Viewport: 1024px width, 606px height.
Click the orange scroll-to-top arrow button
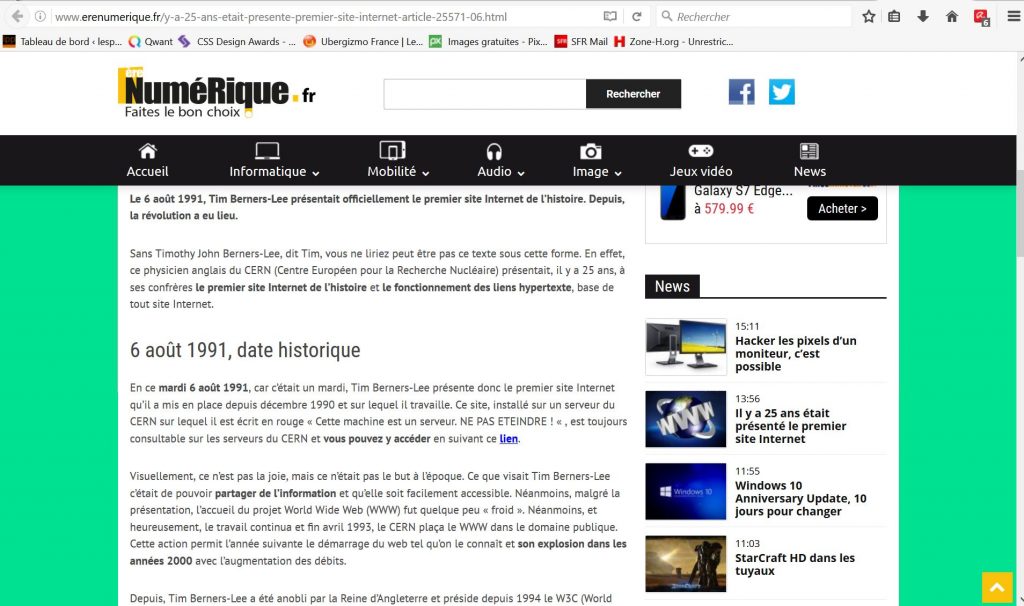(x=997, y=587)
